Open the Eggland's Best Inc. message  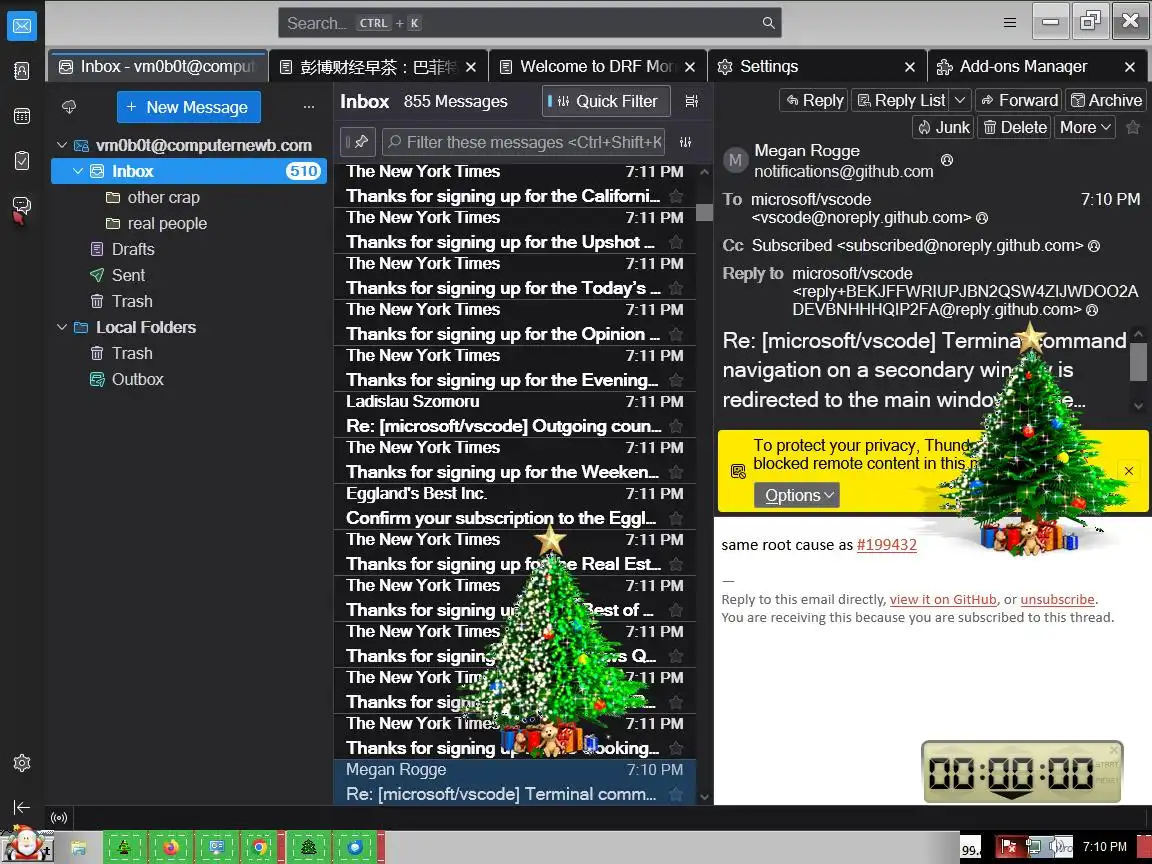coord(514,506)
